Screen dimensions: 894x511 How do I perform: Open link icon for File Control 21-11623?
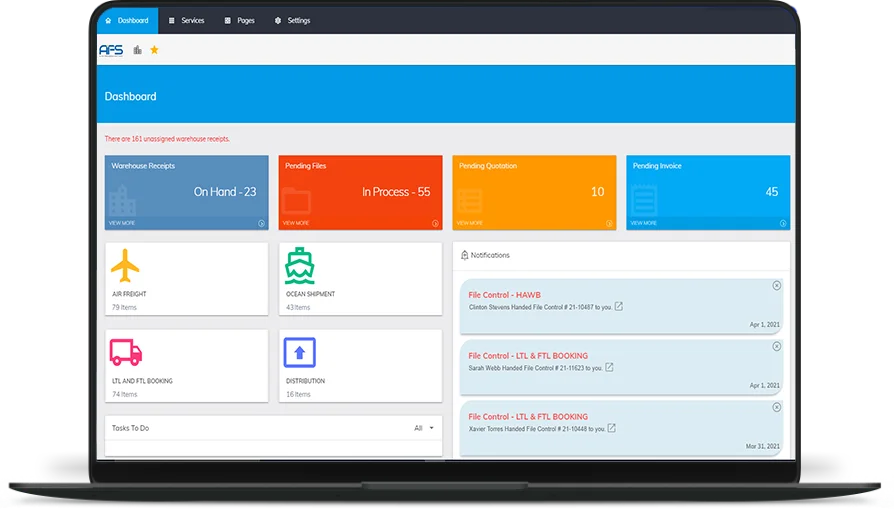609,367
